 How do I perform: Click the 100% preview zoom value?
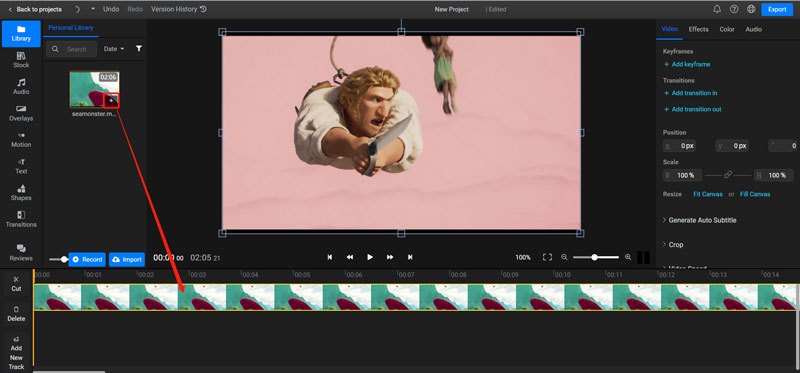coord(523,257)
